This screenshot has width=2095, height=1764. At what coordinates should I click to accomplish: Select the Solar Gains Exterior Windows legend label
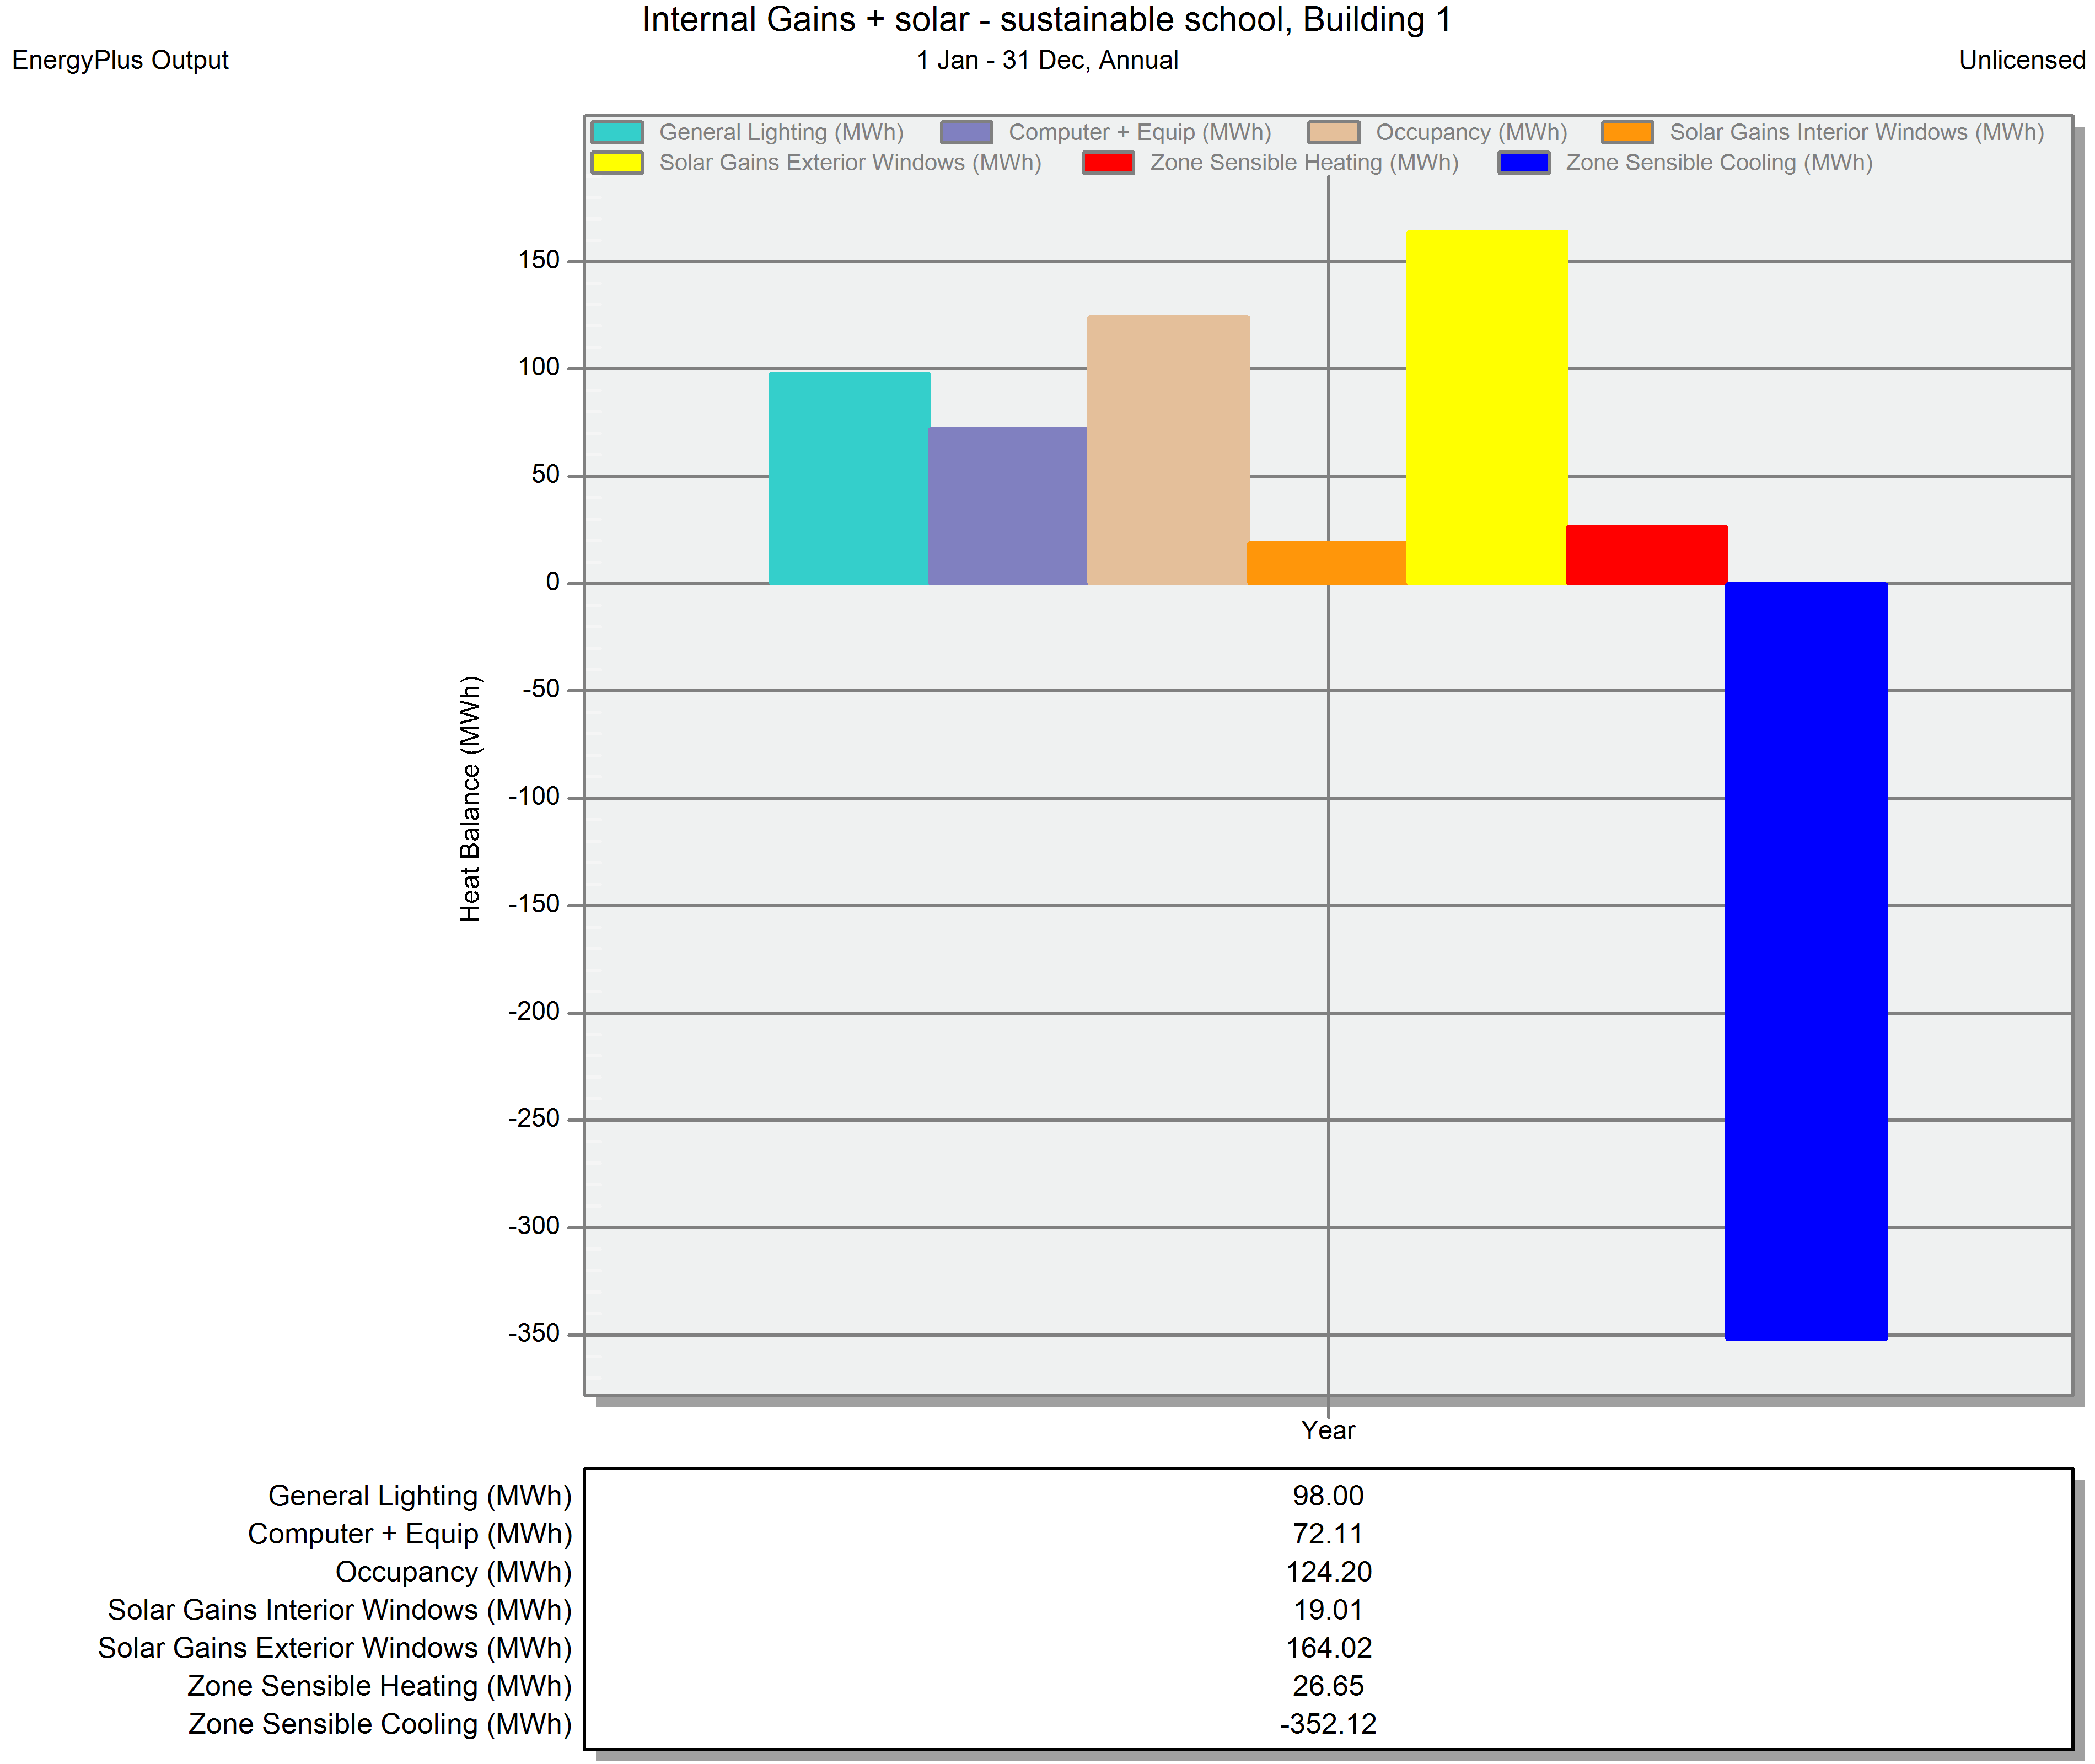(850, 162)
